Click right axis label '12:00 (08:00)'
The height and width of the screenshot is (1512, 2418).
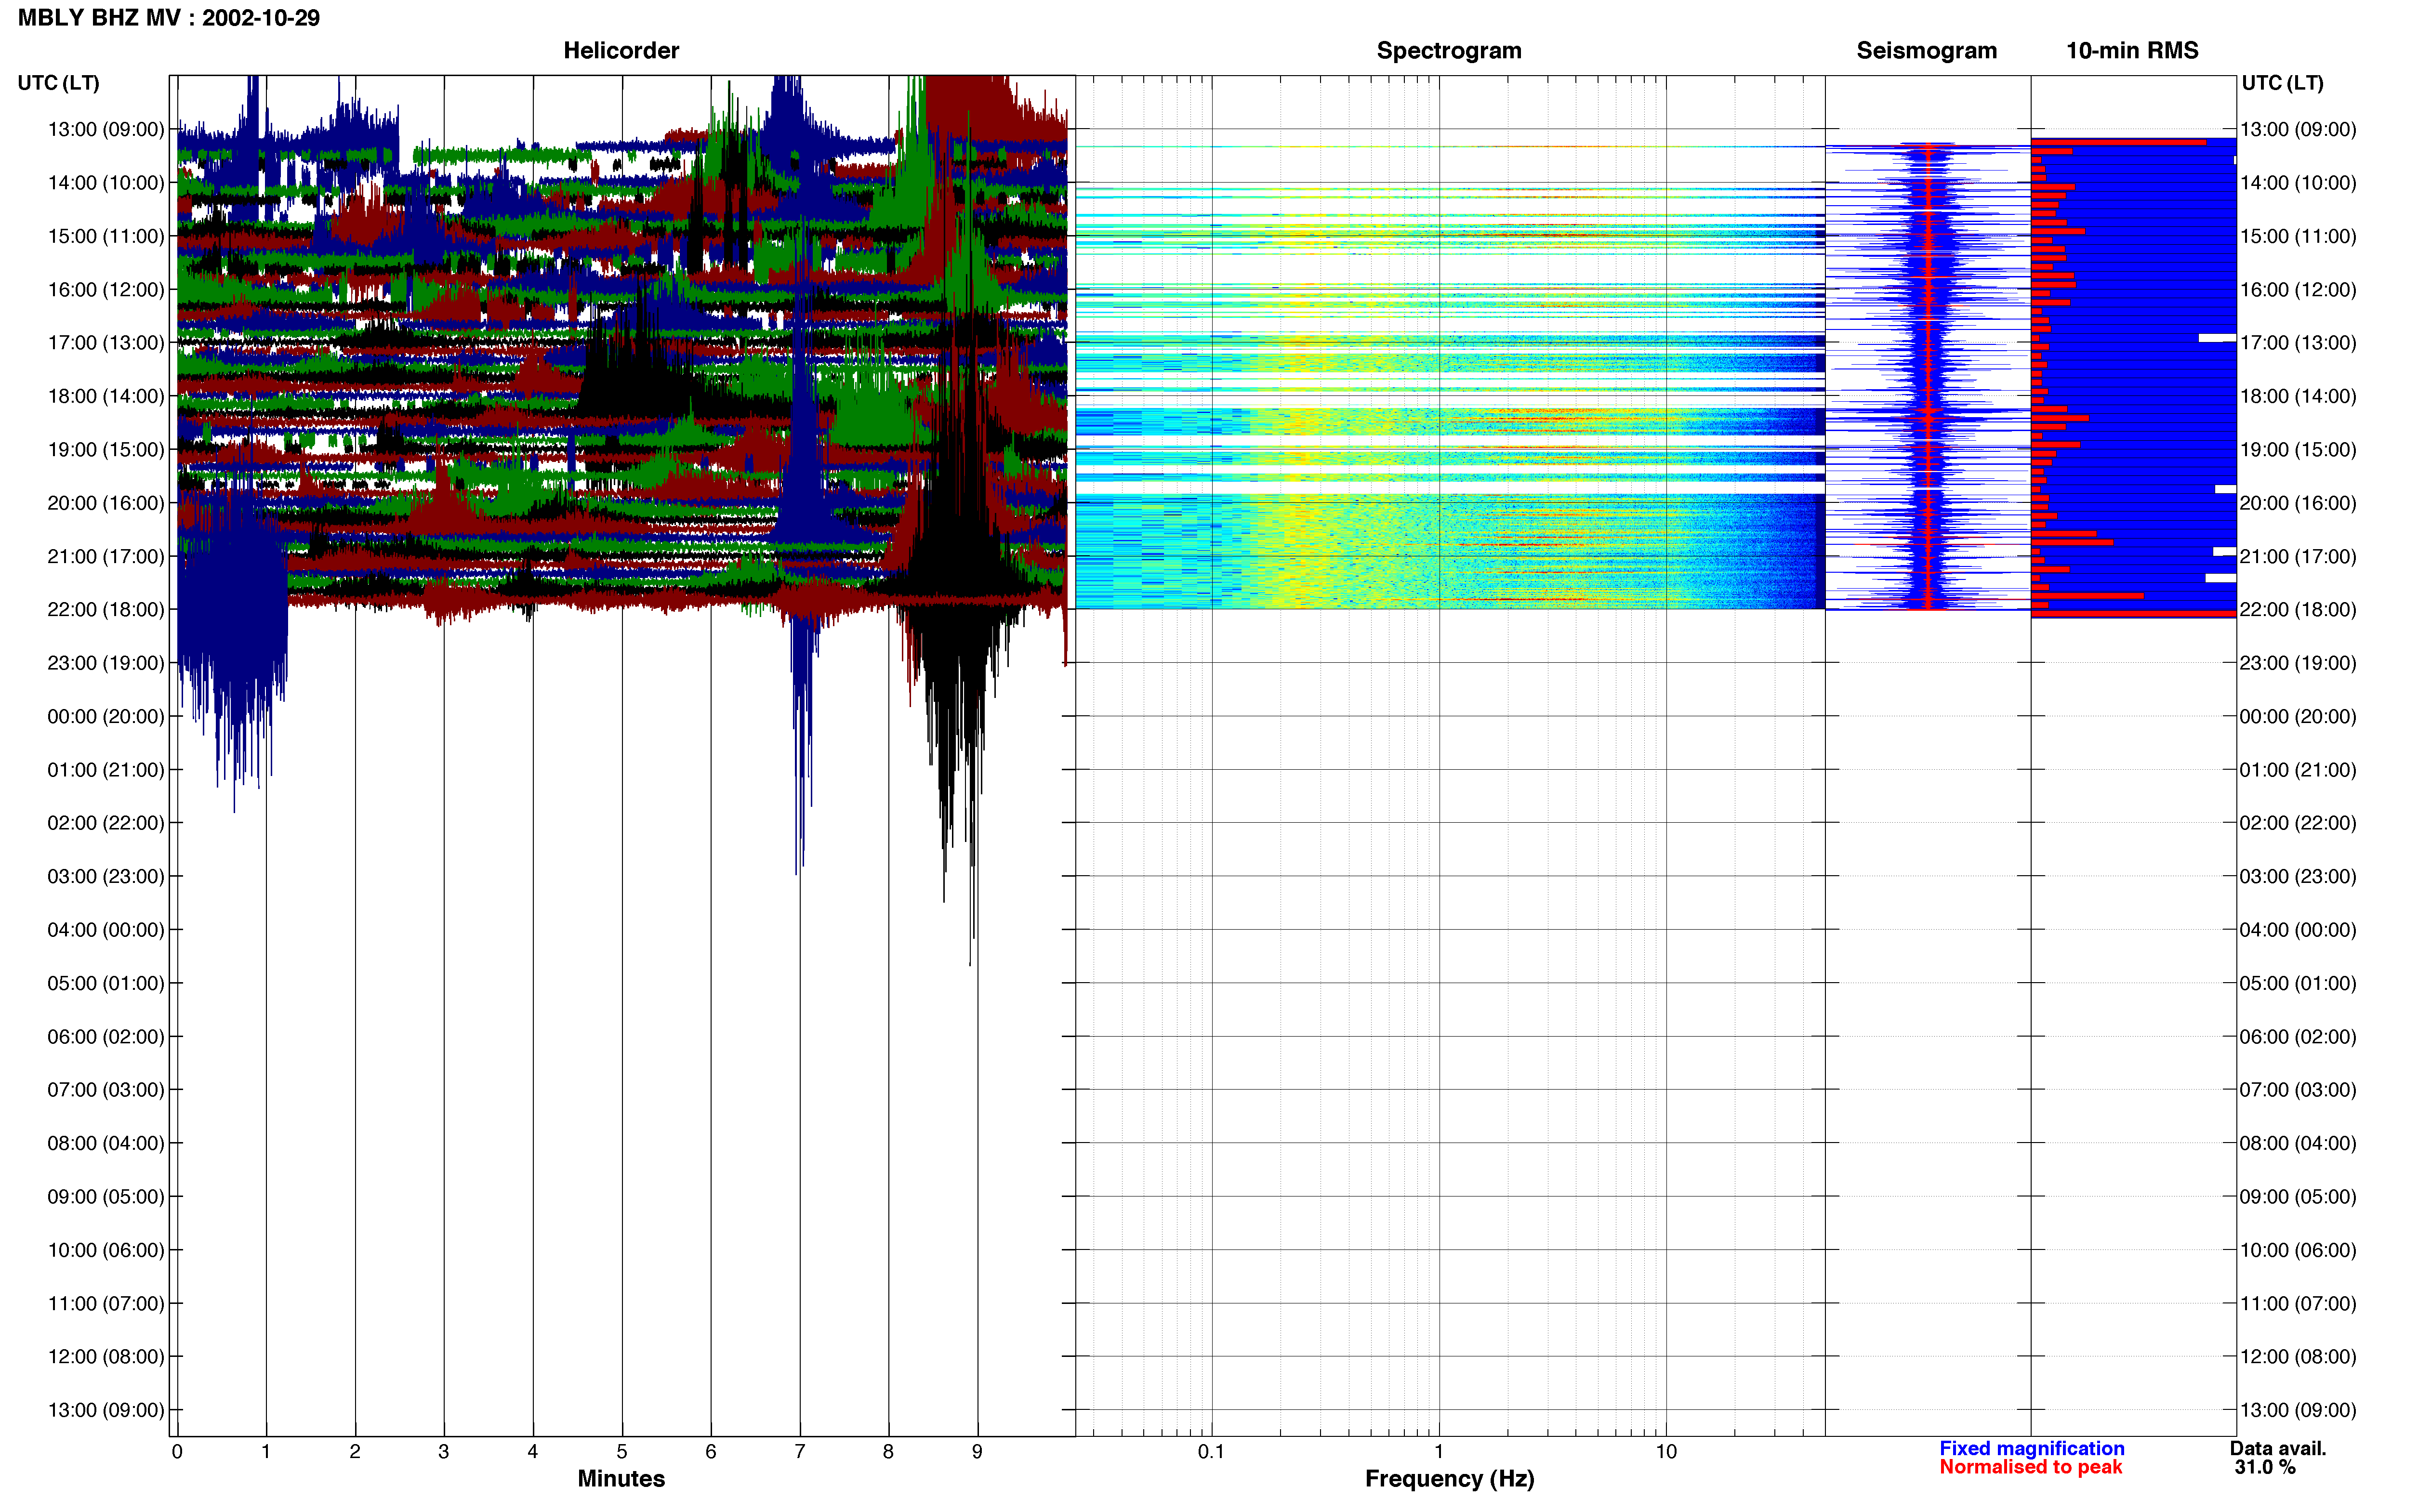coord(2298,1357)
